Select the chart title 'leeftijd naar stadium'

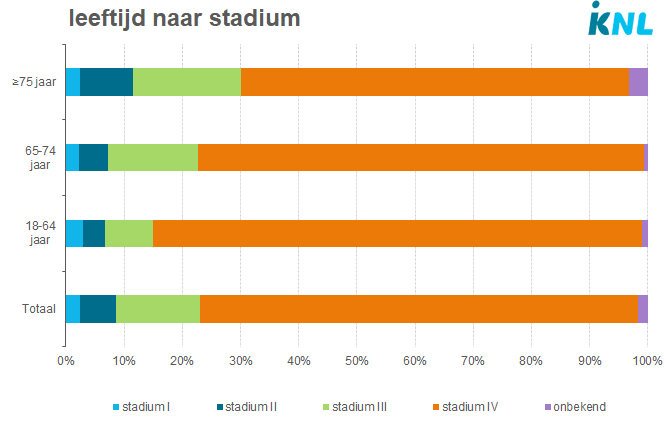pyautogui.click(x=184, y=19)
